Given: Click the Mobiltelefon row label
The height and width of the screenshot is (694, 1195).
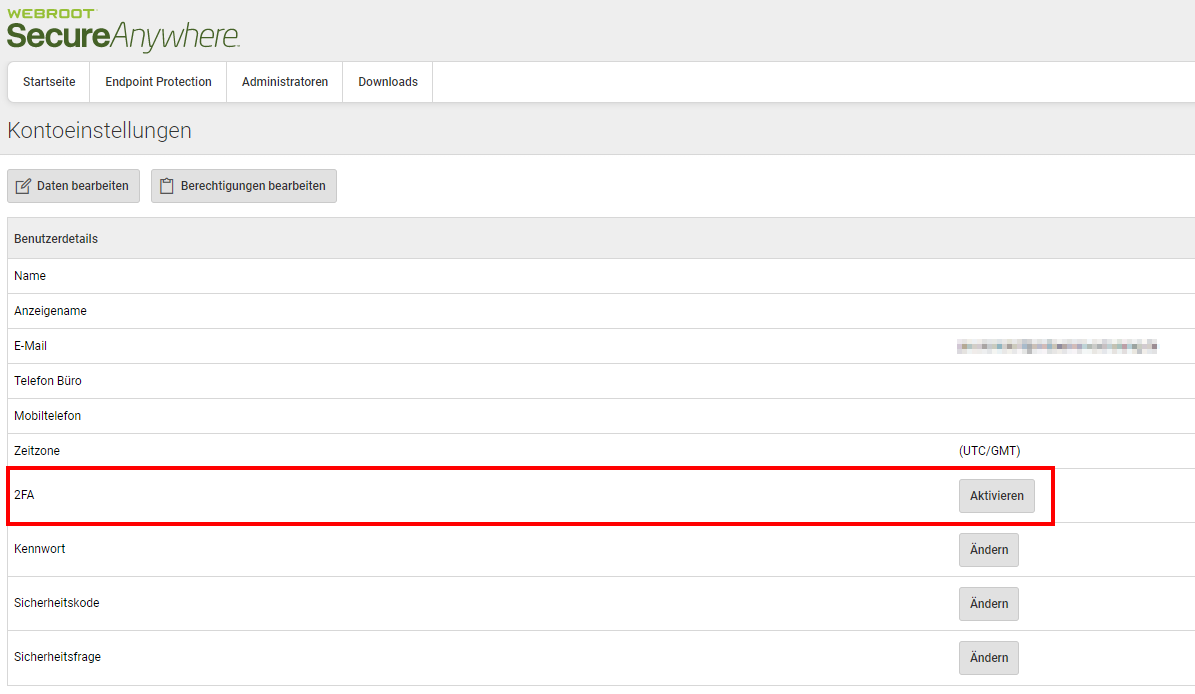Looking at the screenshot, I should (47, 416).
